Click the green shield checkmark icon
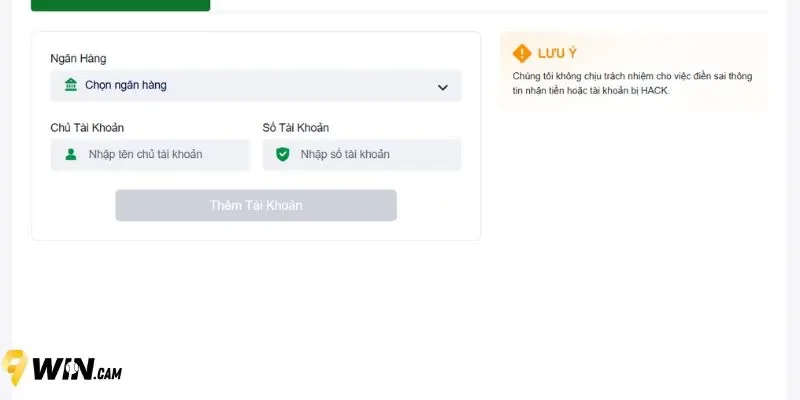Screen dimensions: 800x400 click(283, 154)
